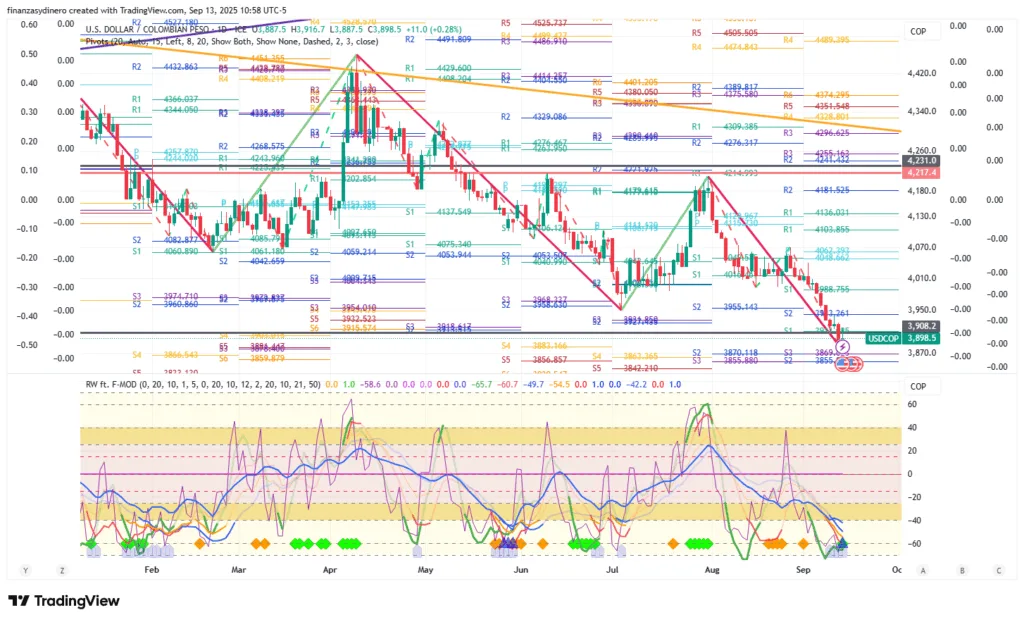1024x622 pixels.
Task: Click the Z scale button on the time axis
Action: pyautogui.click(x=62, y=570)
